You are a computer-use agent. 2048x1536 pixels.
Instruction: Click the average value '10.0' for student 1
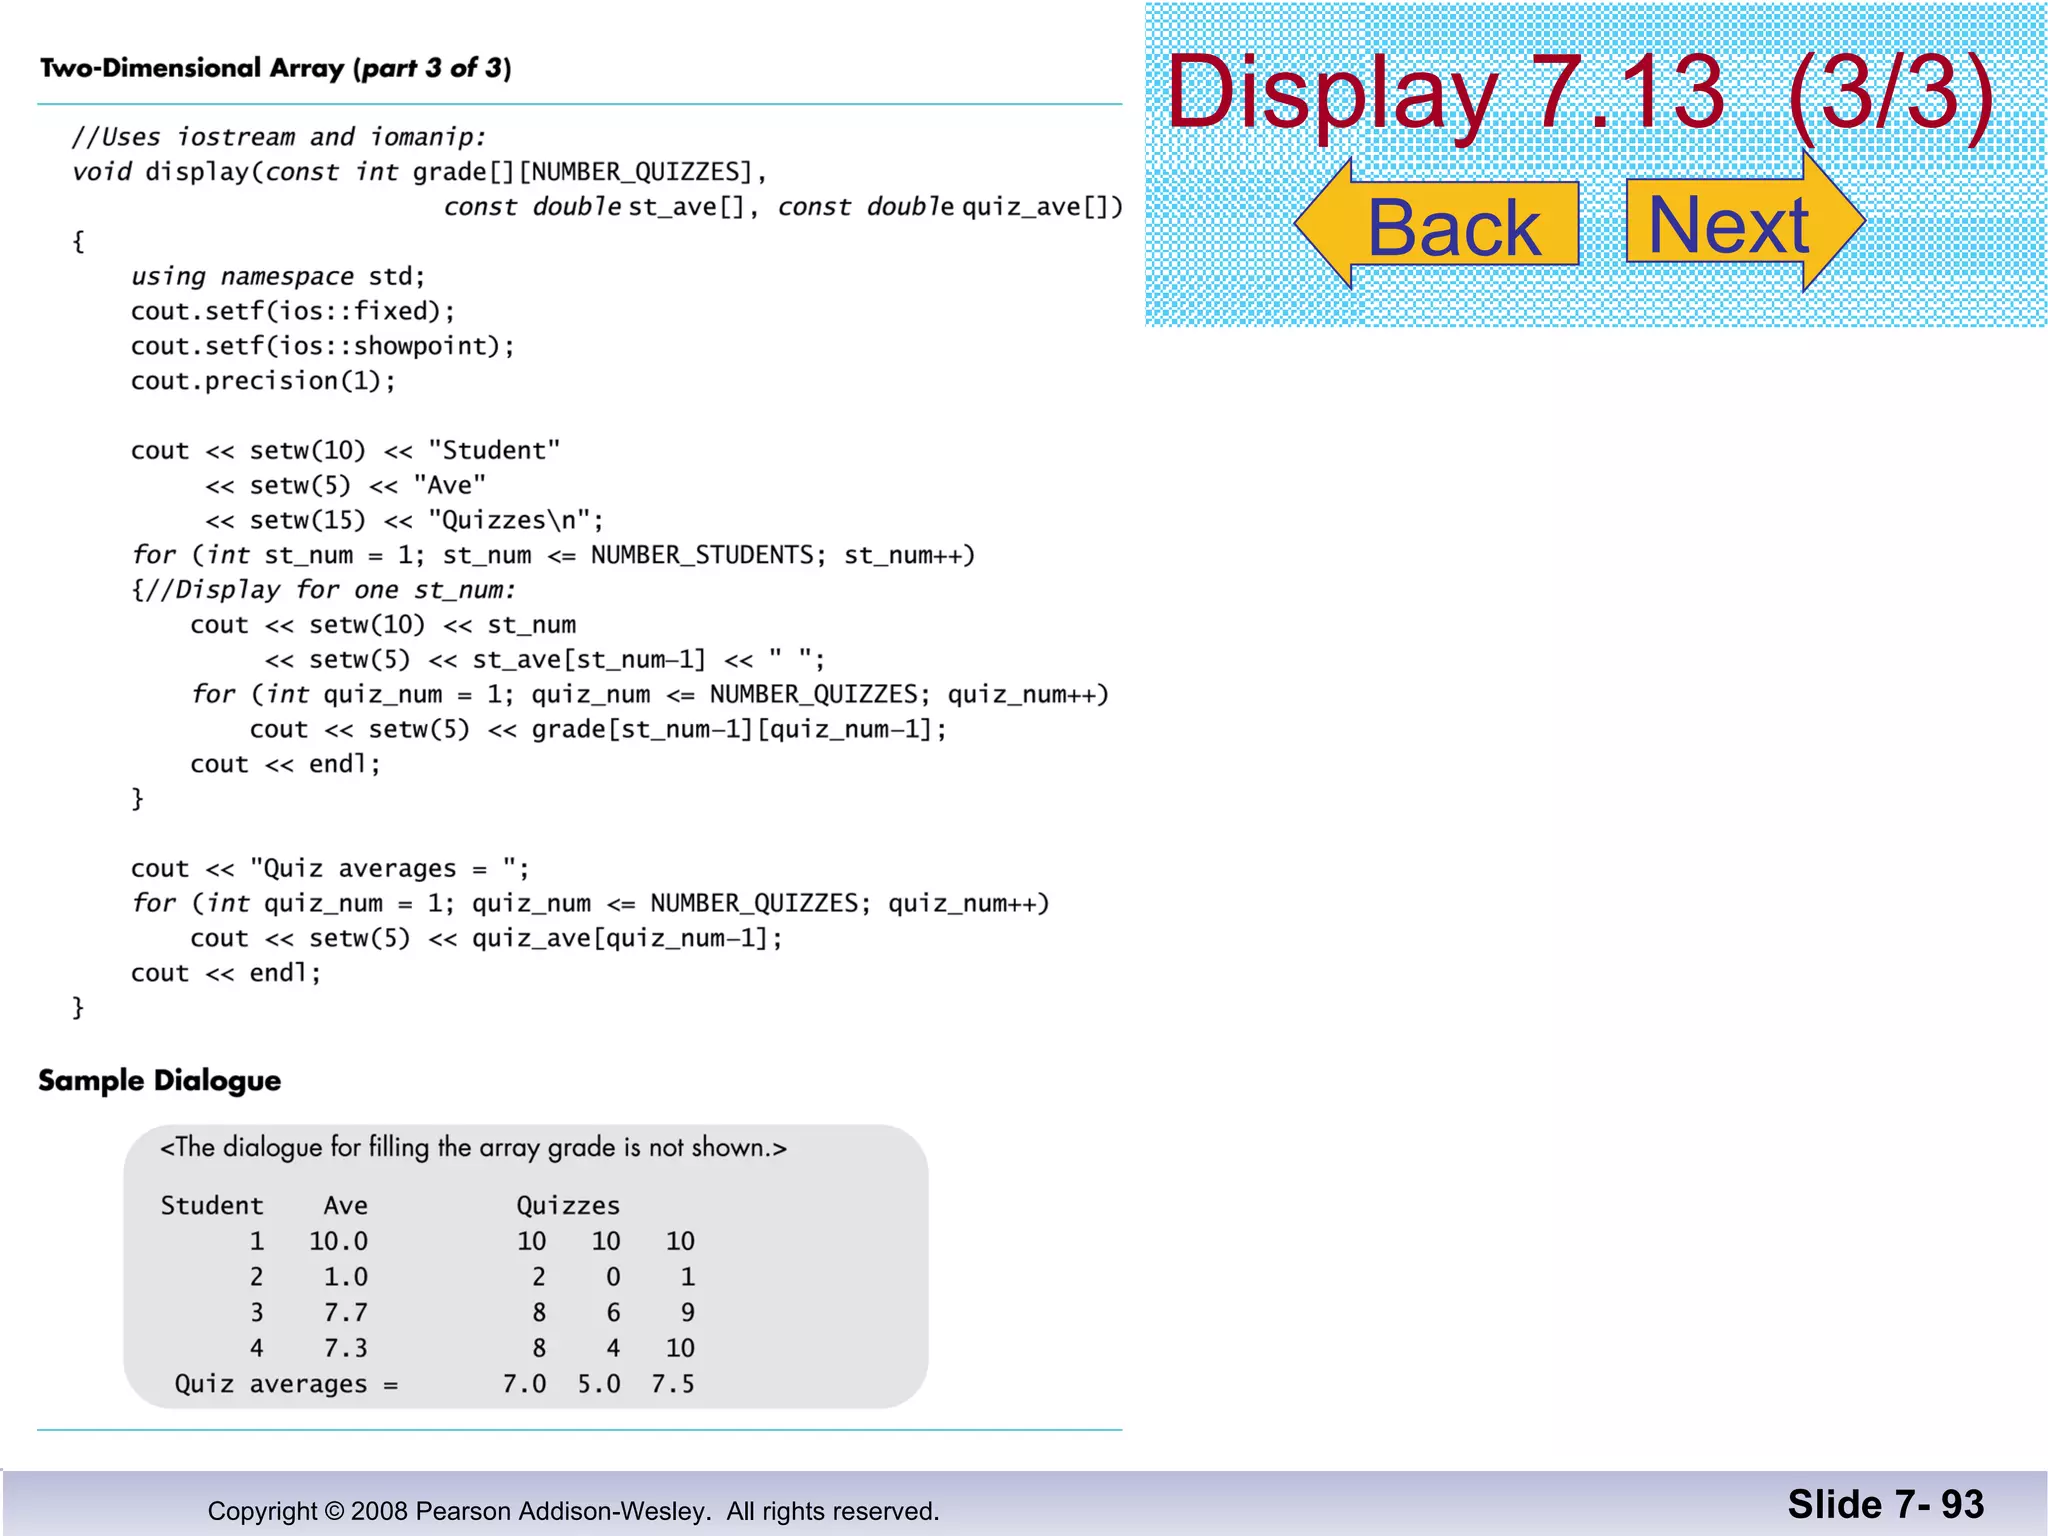click(338, 1241)
